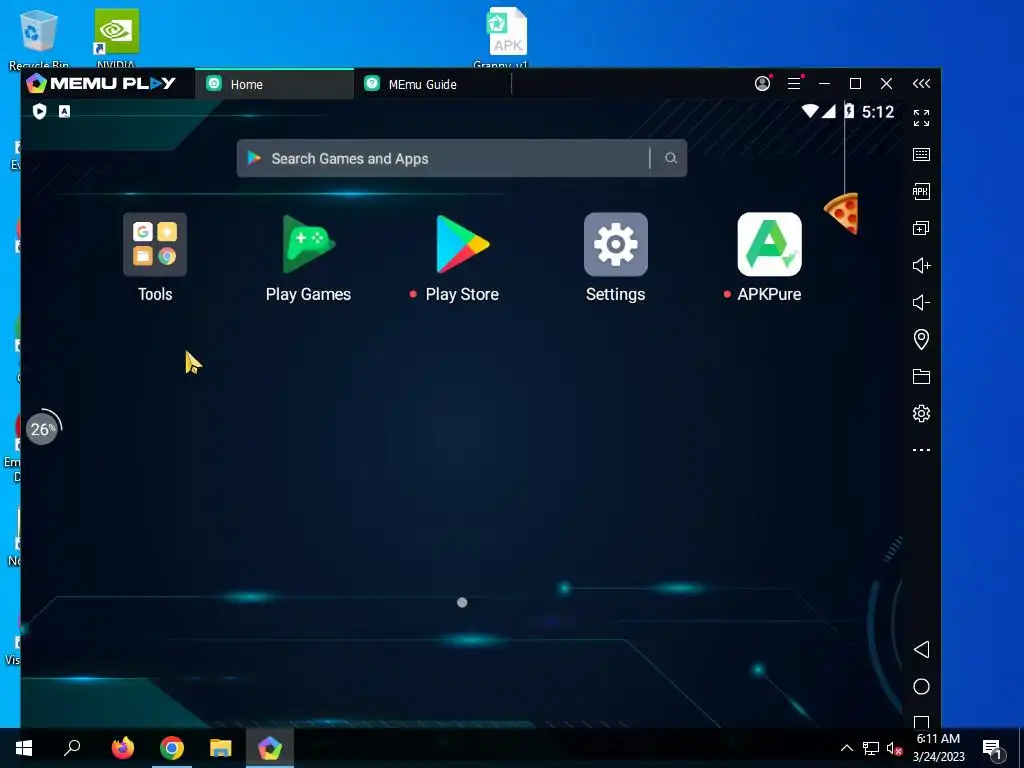The height and width of the screenshot is (768, 1024).
Task: Click the letter A status bar icon
Action: coord(64,112)
